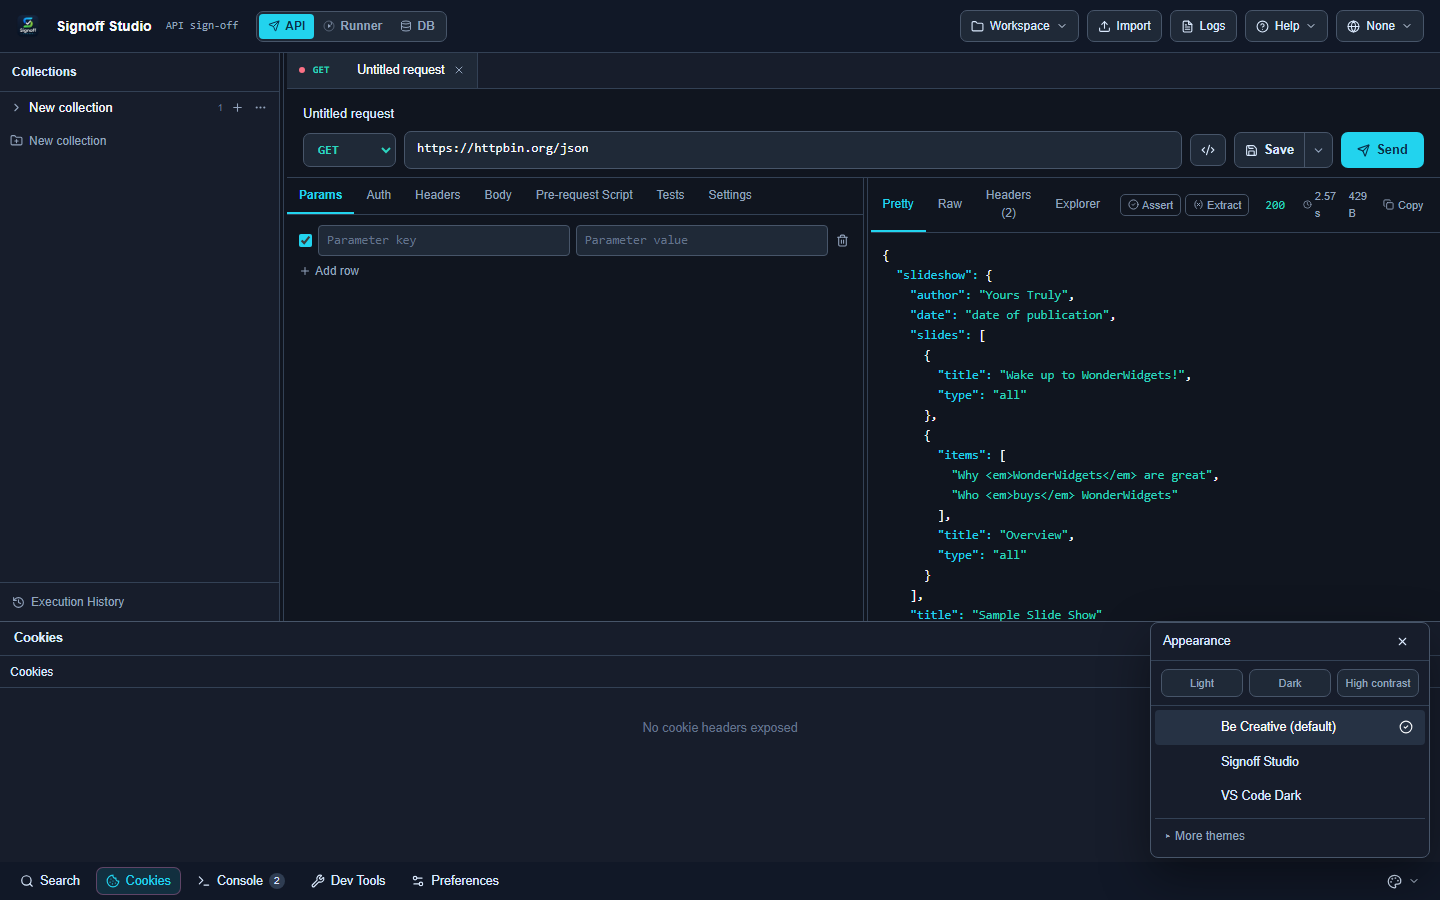Send the request
This screenshot has height=900, width=1440.
pyautogui.click(x=1382, y=150)
